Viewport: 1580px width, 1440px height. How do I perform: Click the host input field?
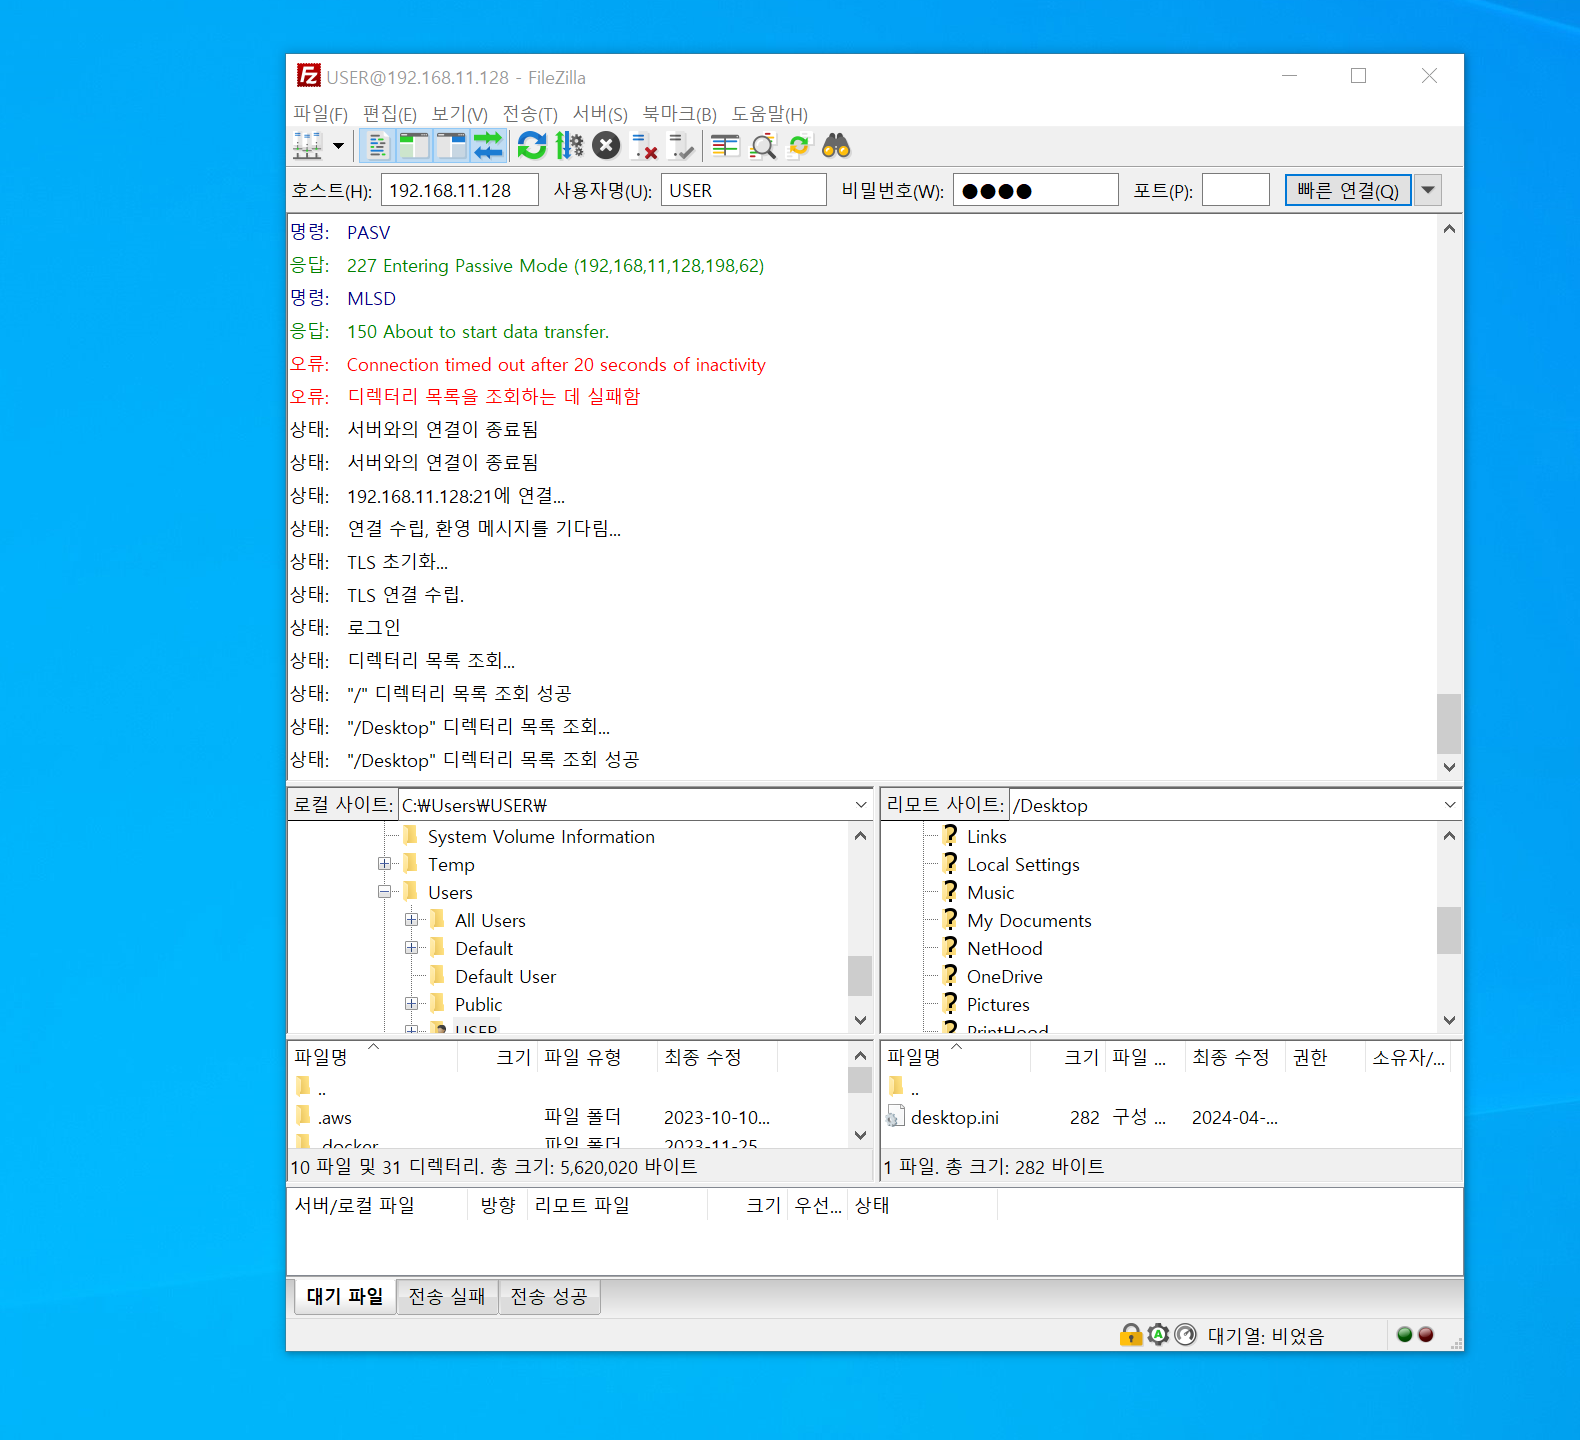459,190
